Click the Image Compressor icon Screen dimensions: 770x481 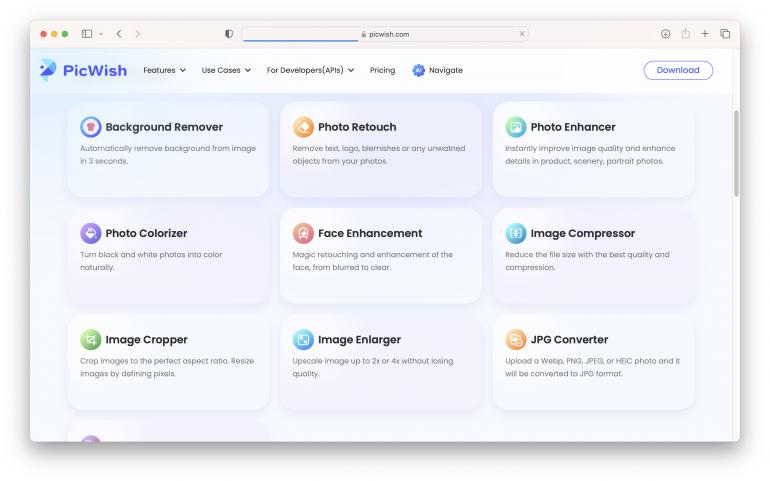(516, 233)
